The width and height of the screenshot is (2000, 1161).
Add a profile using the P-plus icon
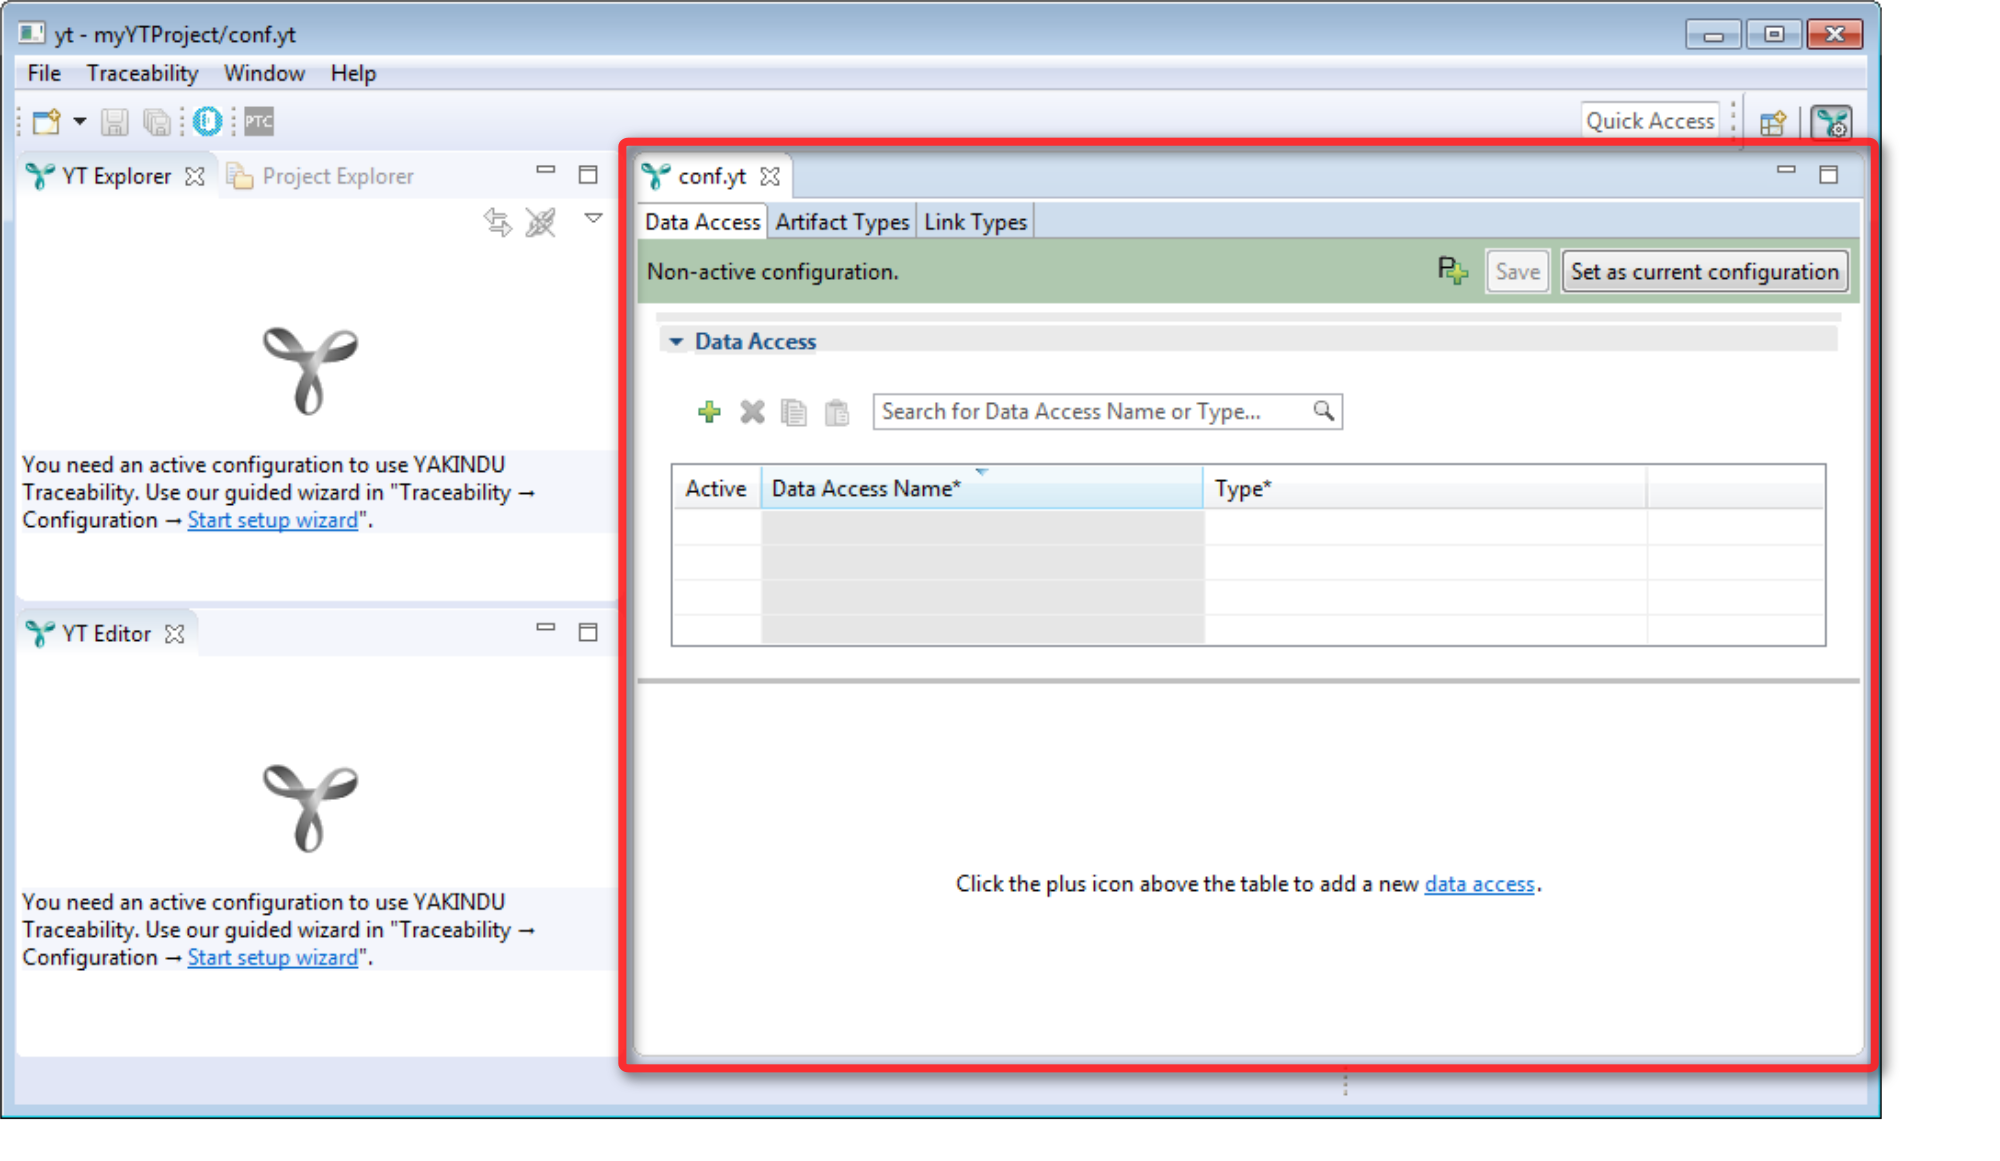click(1451, 271)
